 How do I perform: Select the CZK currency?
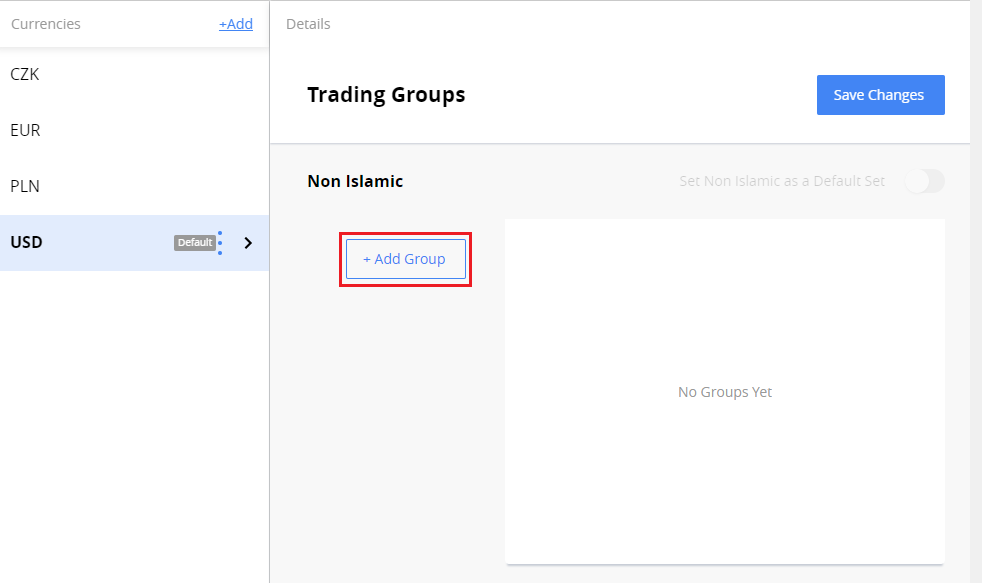[x=25, y=74]
